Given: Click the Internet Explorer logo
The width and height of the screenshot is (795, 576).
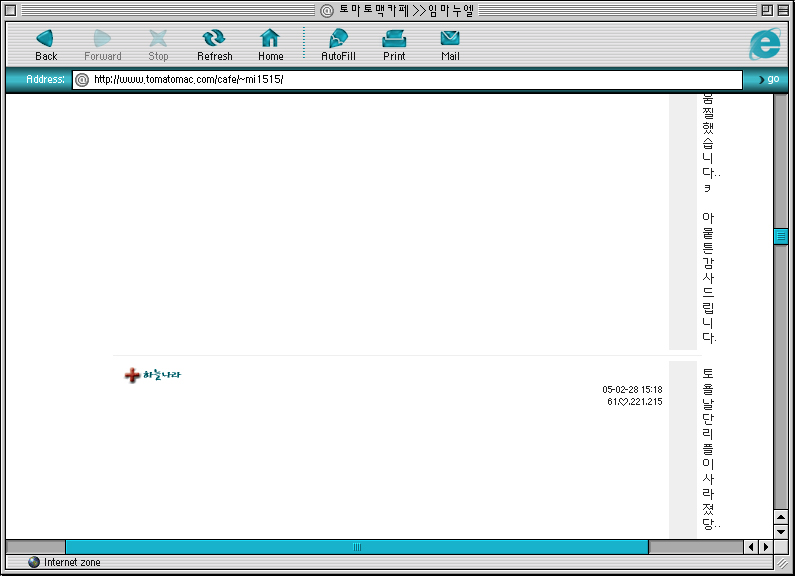Looking at the screenshot, I should click(x=765, y=44).
